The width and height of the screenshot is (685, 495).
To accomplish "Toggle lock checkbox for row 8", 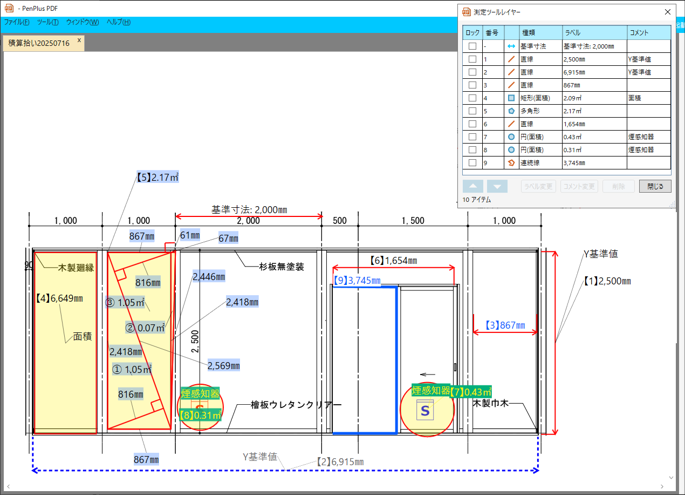I will pyautogui.click(x=472, y=149).
